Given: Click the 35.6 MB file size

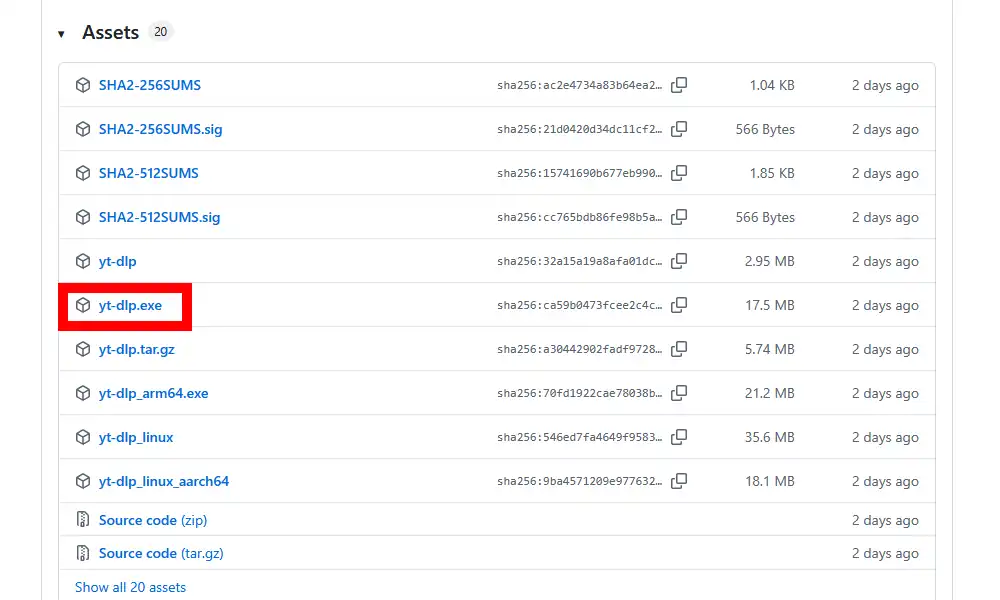Looking at the screenshot, I should tap(770, 437).
